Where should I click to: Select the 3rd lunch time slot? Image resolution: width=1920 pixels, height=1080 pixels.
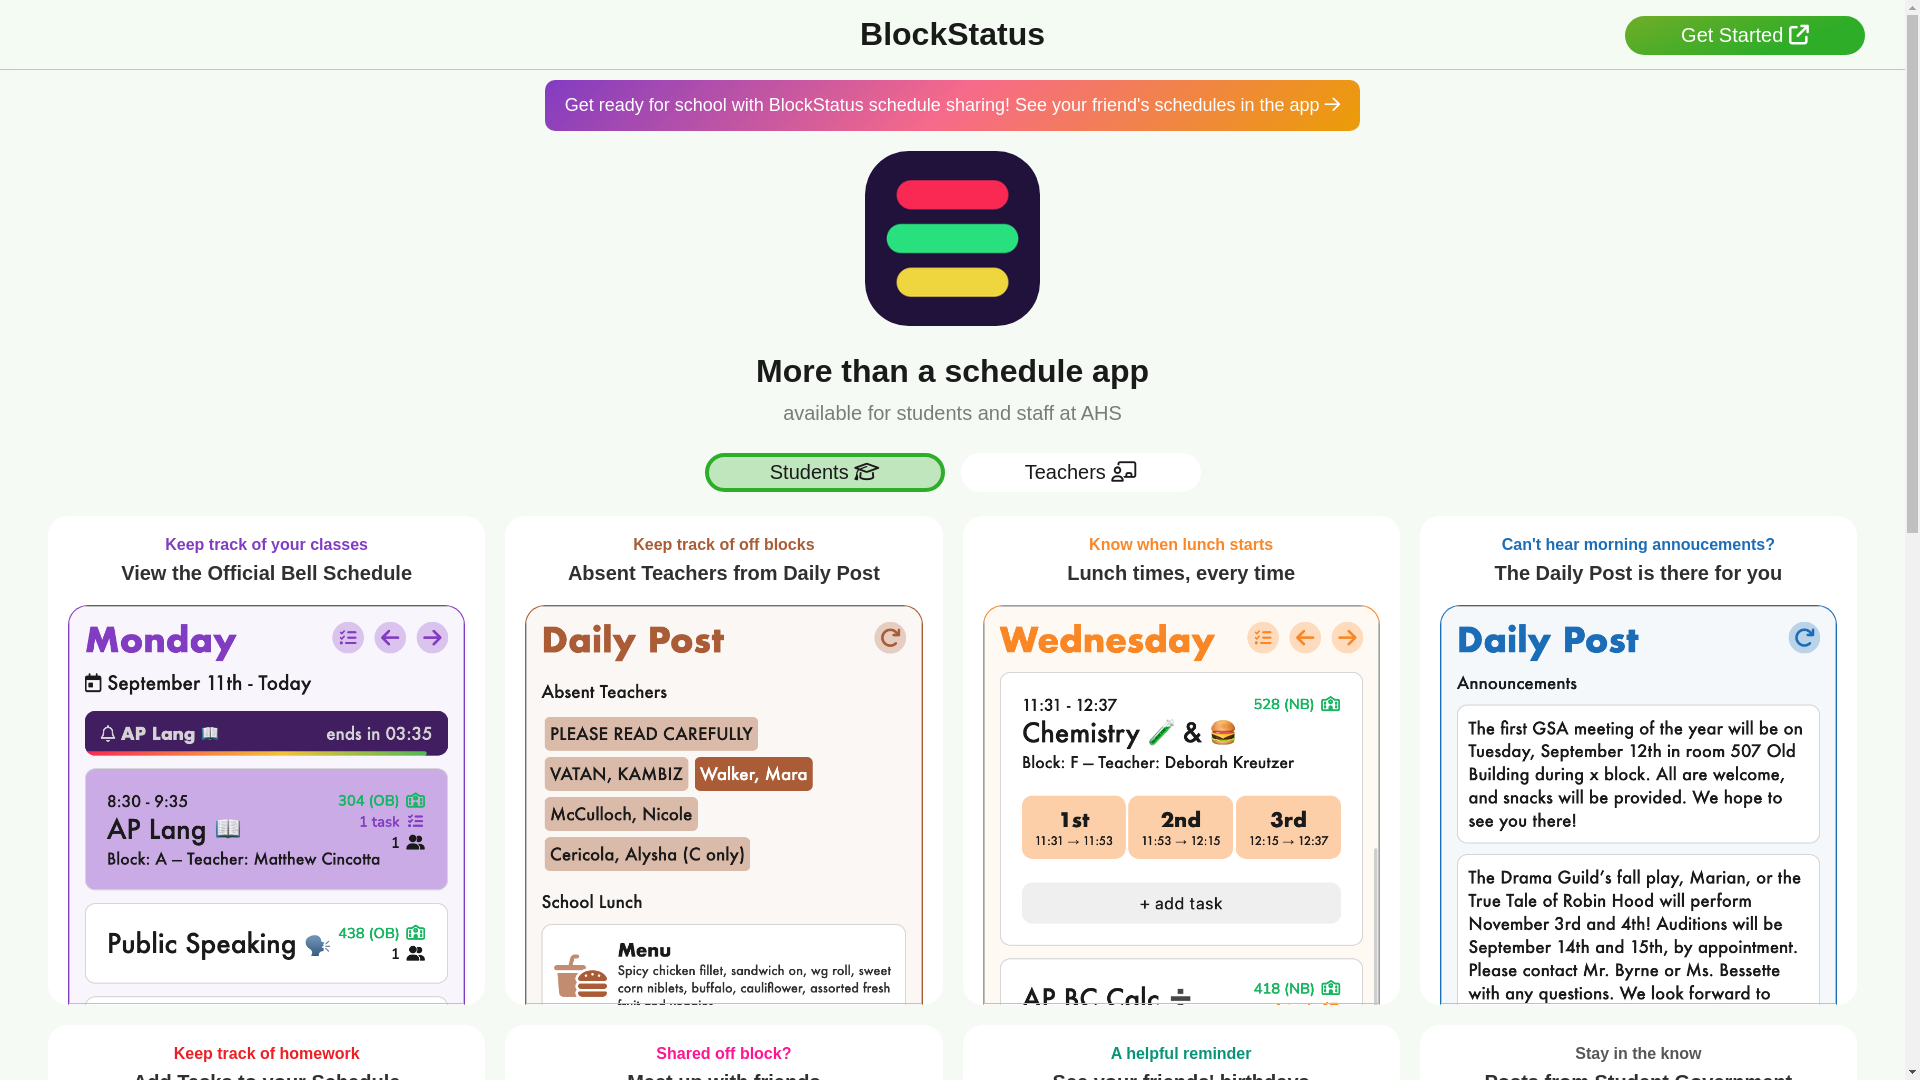click(x=1288, y=827)
